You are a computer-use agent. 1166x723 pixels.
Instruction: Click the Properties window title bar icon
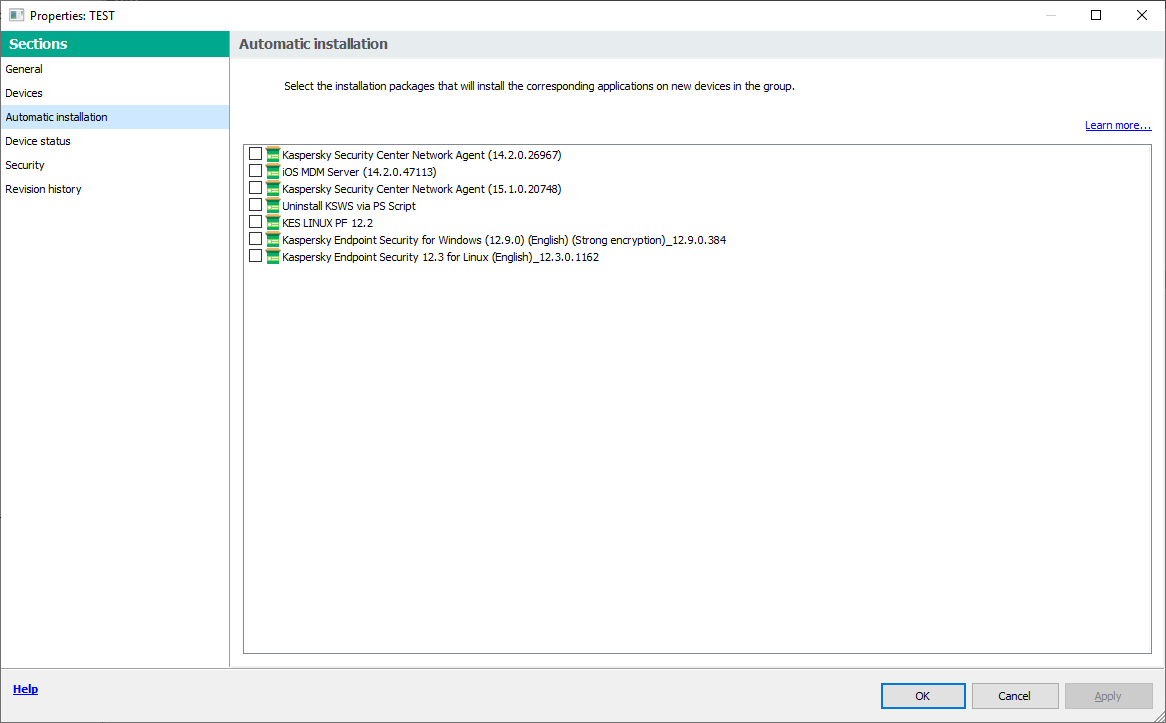coord(16,15)
